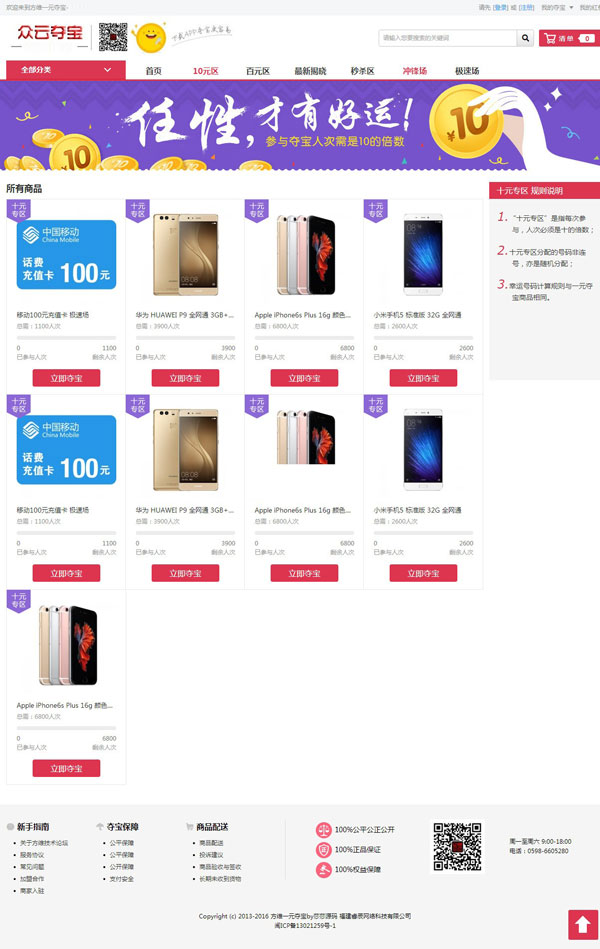Click the 100%公平公正公开 scale icon
Screen dimensions: 600x949
click(323, 830)
